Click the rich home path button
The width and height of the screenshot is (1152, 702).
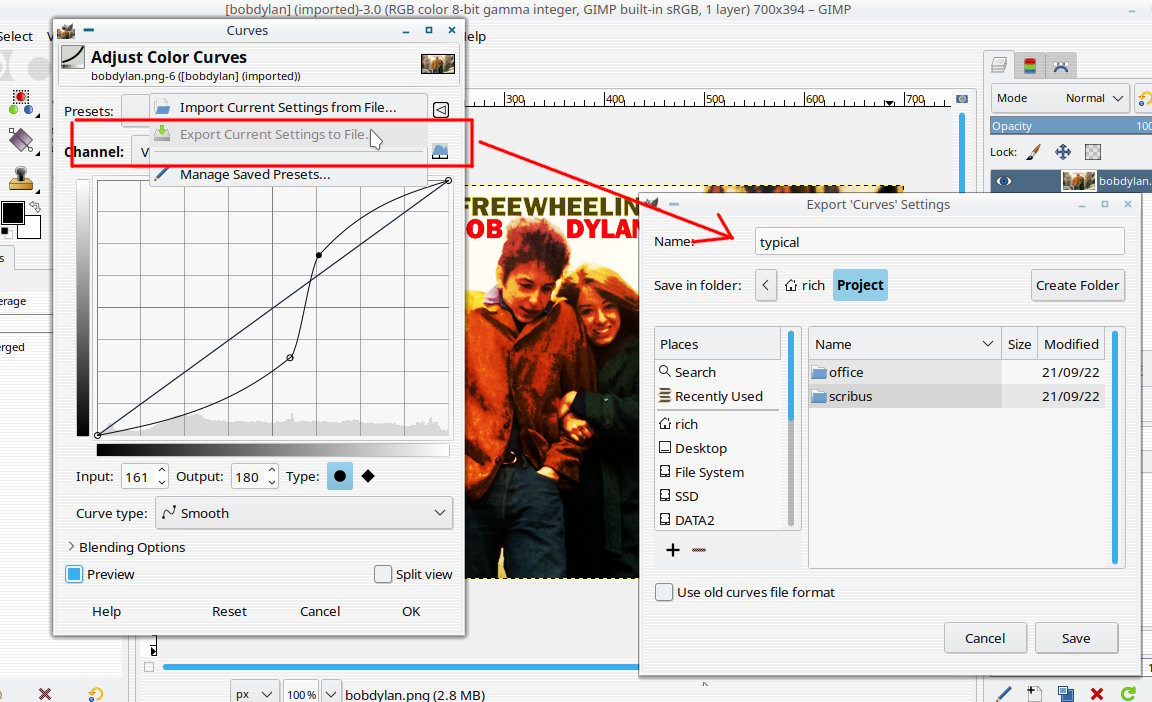click(x=804, y=285)
